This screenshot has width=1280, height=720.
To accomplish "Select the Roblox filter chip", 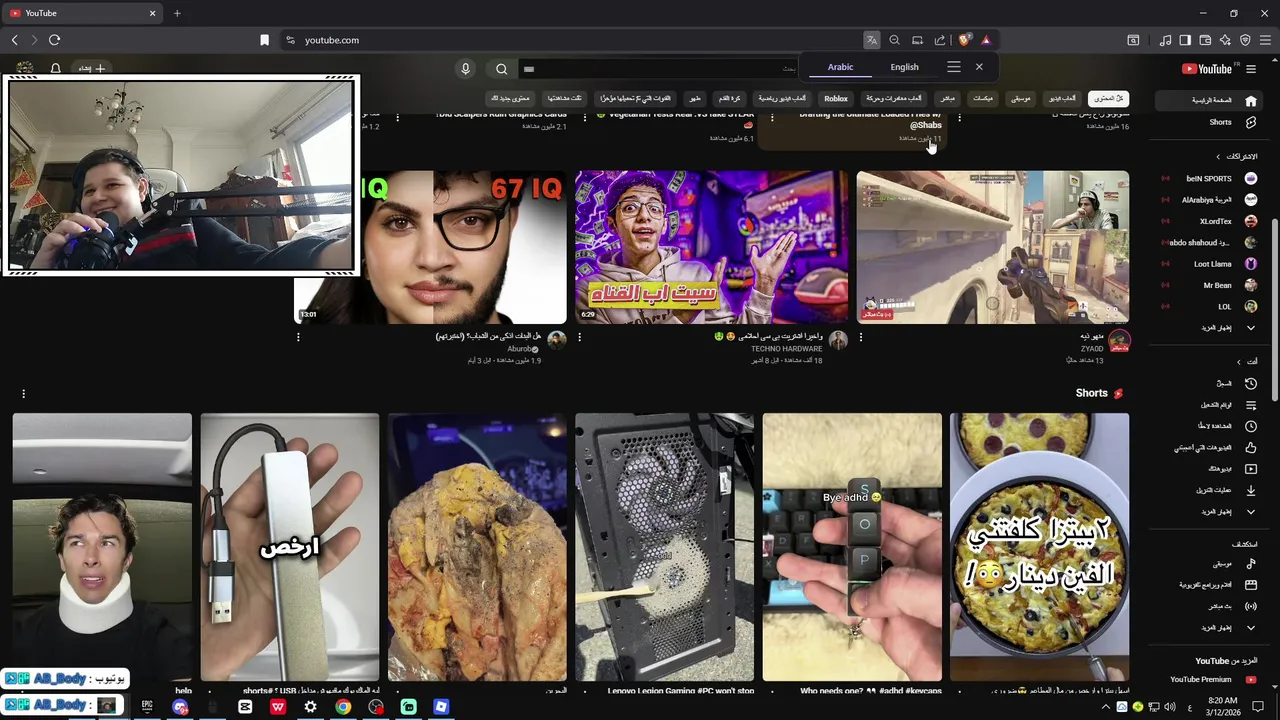I will point(836,98).
